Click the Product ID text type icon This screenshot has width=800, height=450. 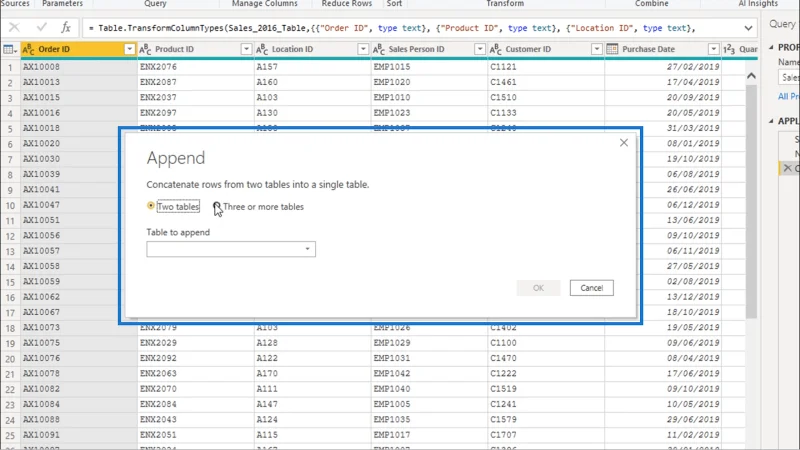[x=145, y=49]
